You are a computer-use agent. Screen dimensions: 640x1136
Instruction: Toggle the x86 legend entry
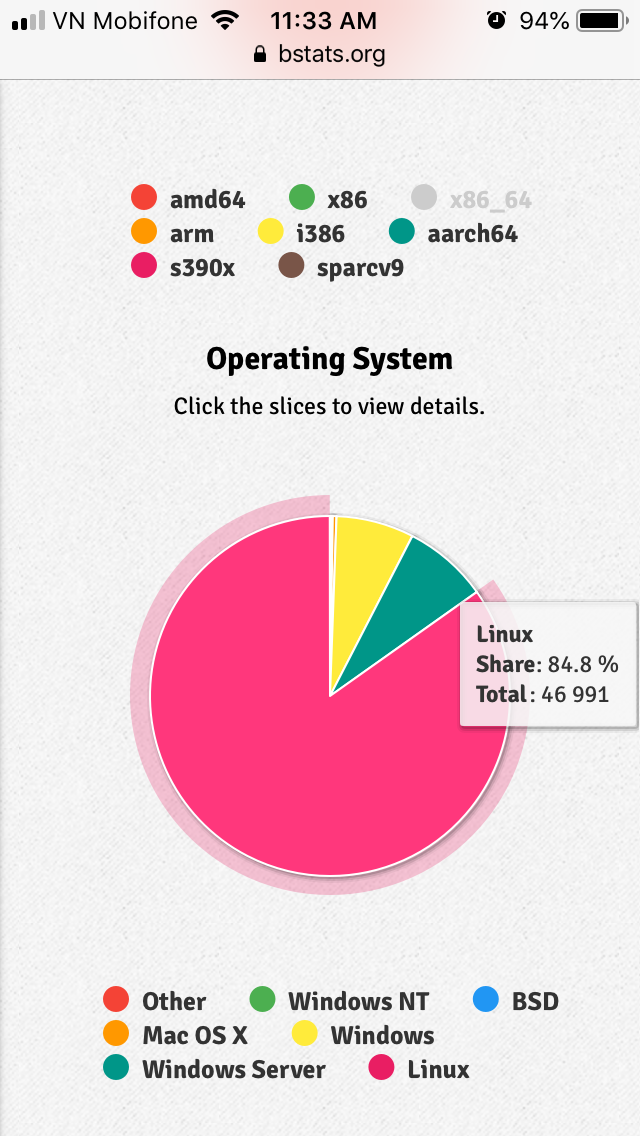coord(328,199)
